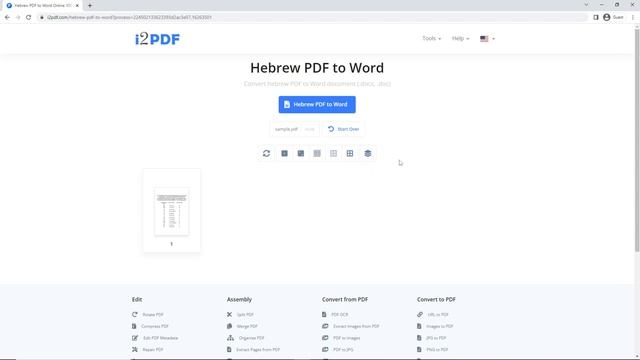Image resolution: width=640 pixels, height=360 pixels.
Task: Click the chain link icon next to URL to PDF
Action: click(420, 314)
